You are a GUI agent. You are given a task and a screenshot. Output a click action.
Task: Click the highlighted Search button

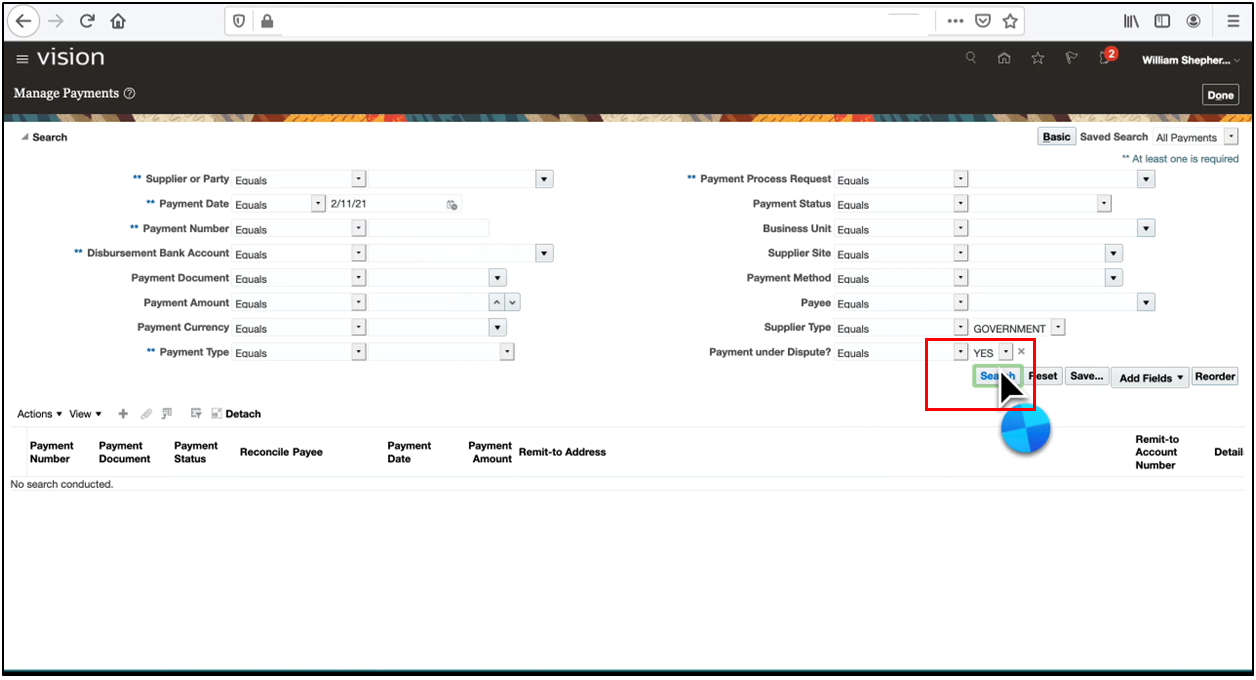[x=997, y=376]
